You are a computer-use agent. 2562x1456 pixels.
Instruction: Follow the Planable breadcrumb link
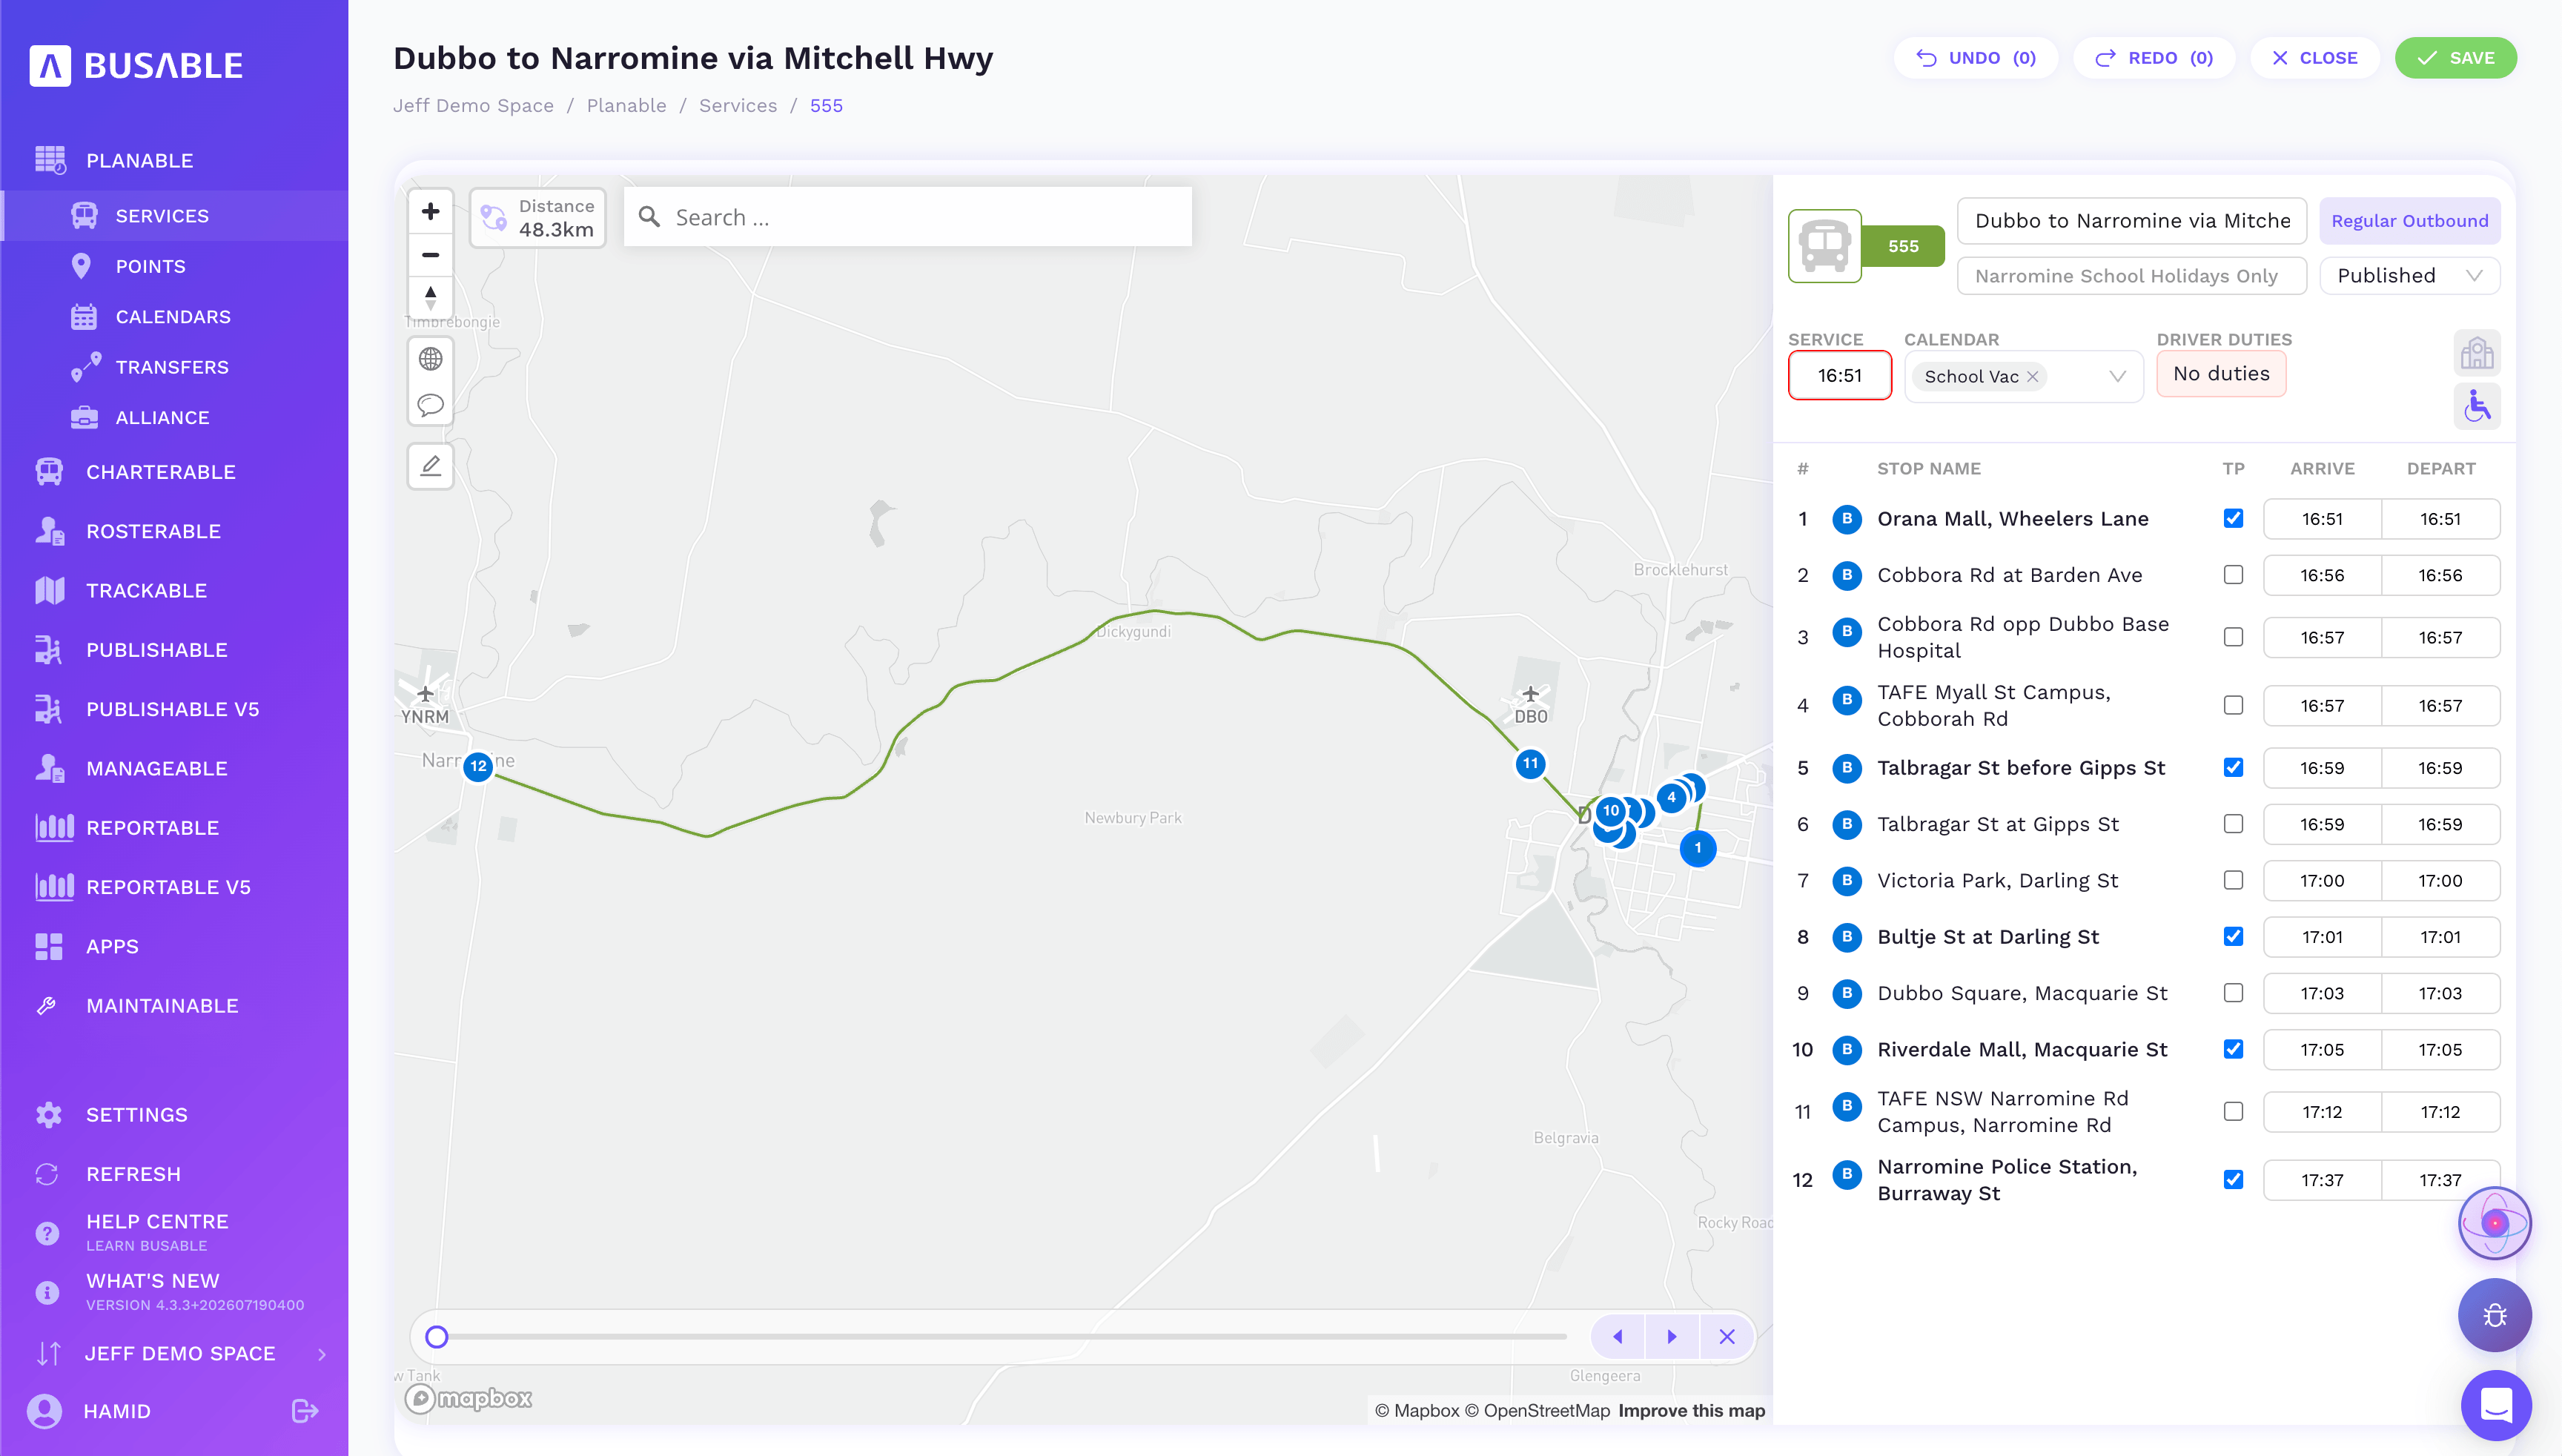626,106
